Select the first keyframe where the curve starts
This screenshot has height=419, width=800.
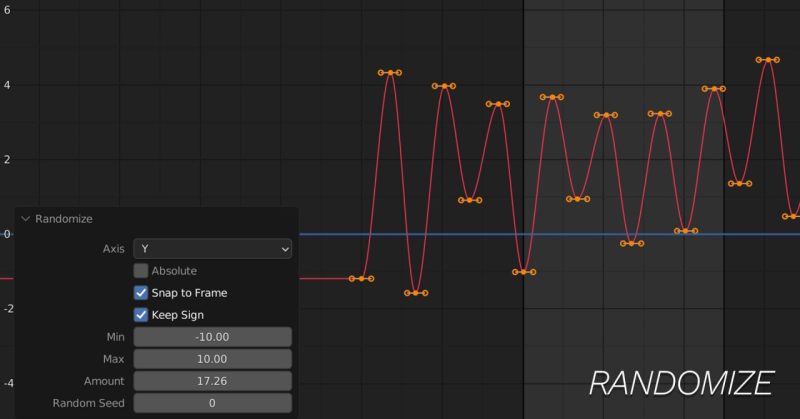pos(361,278)
